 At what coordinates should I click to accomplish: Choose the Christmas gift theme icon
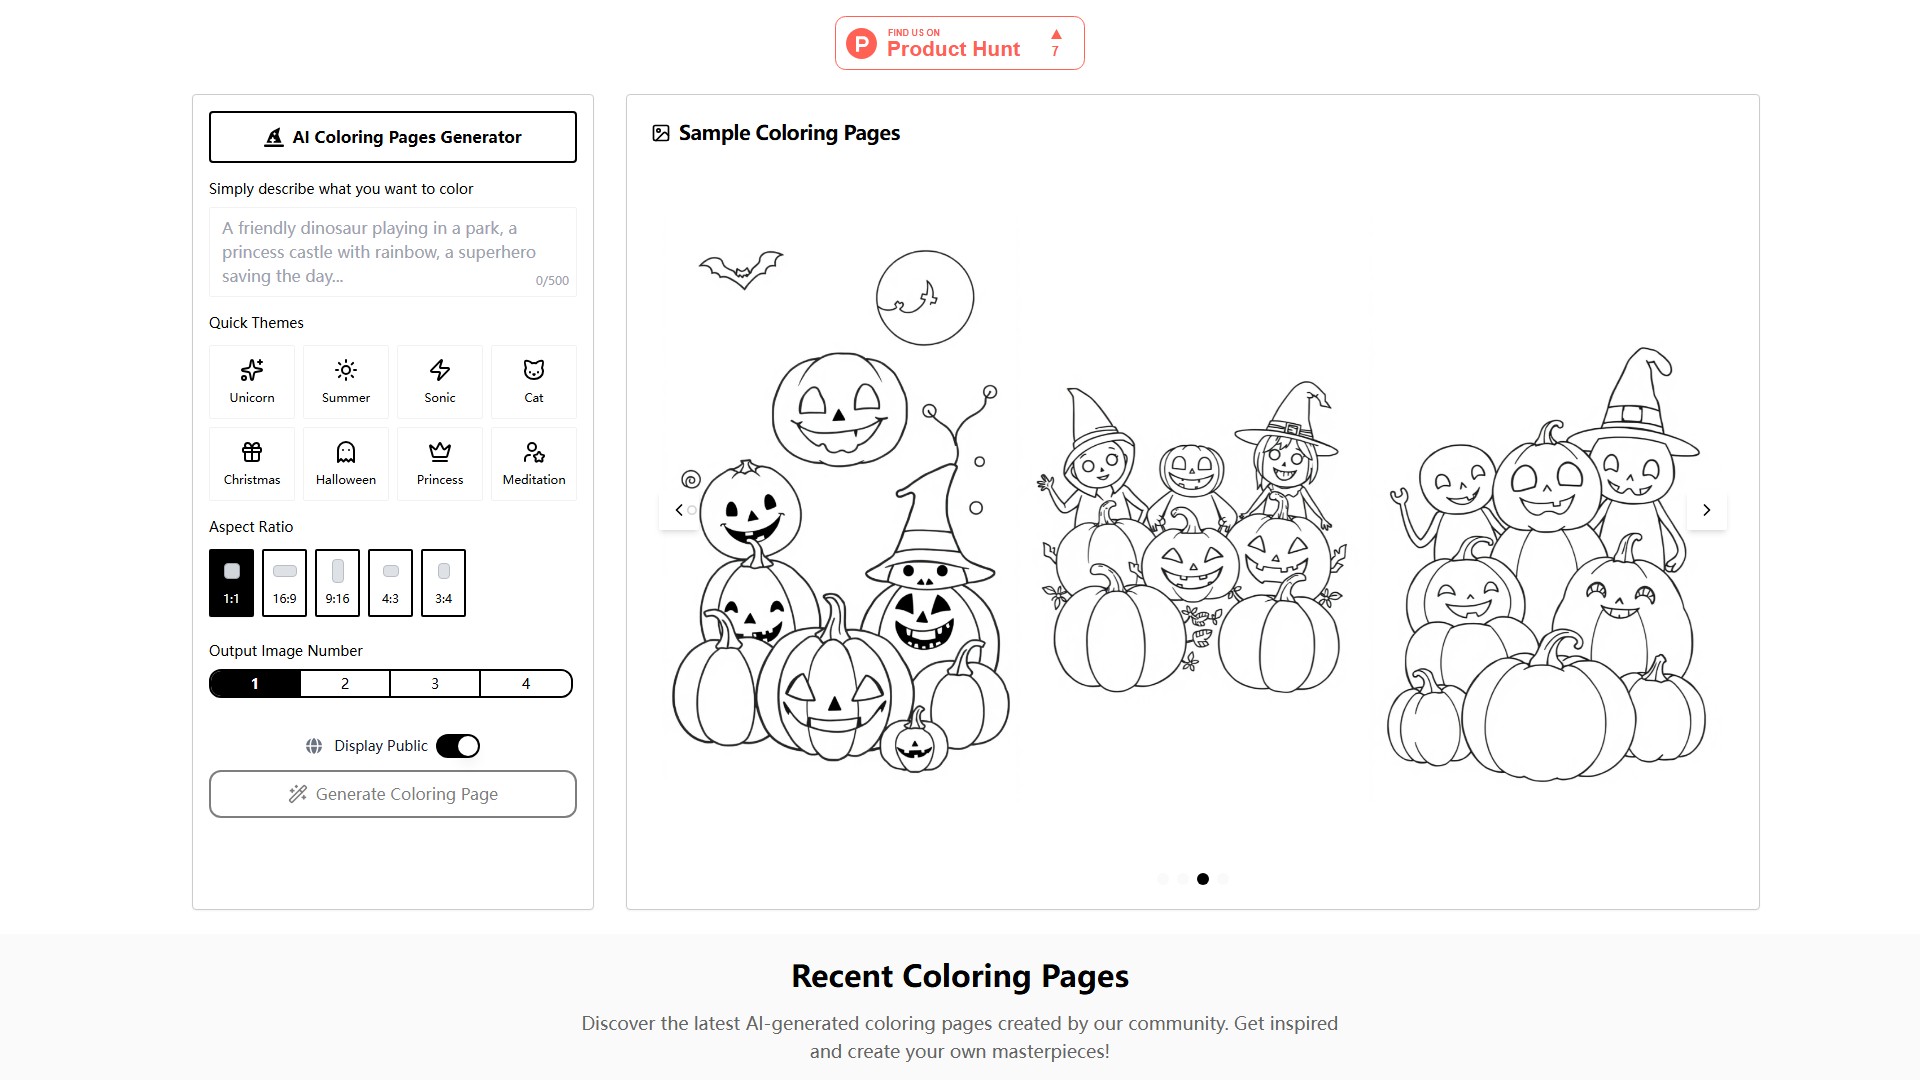252,463
